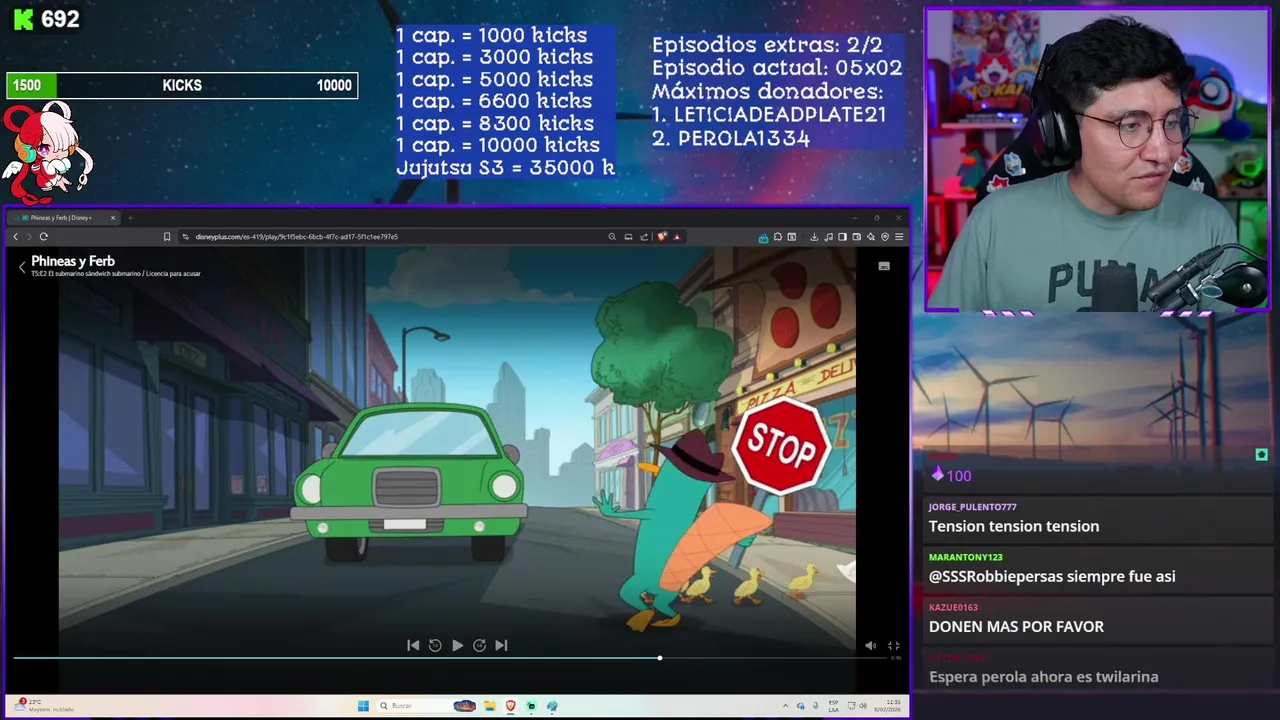Exit fullscreen in the video player
The width and height of the screenshot is (1280, 720).
click(894, 646)
